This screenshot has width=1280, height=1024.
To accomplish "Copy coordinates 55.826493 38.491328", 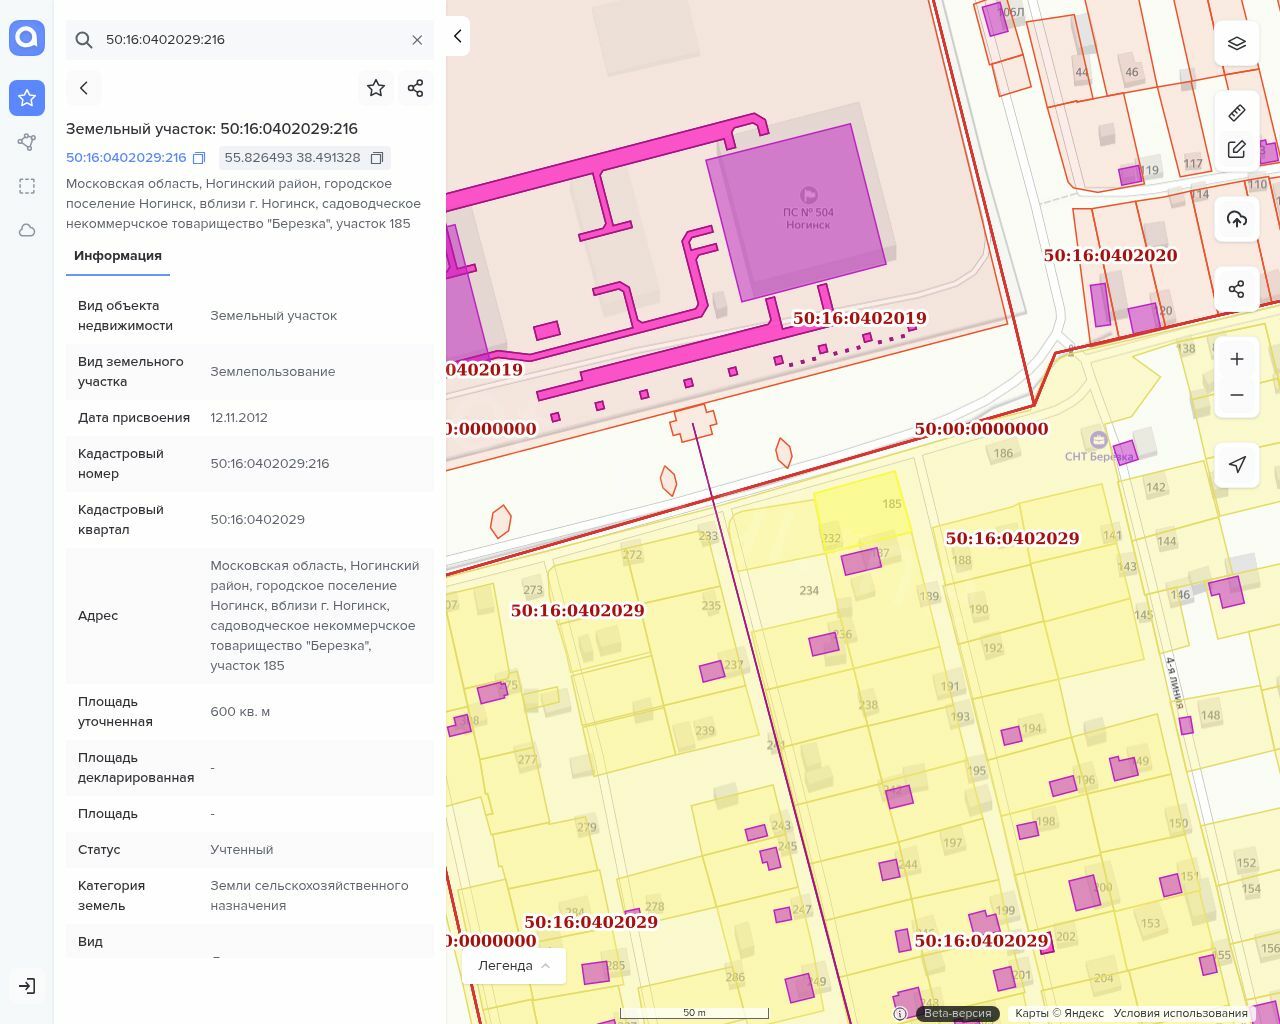I will click(x=377, y=158).
